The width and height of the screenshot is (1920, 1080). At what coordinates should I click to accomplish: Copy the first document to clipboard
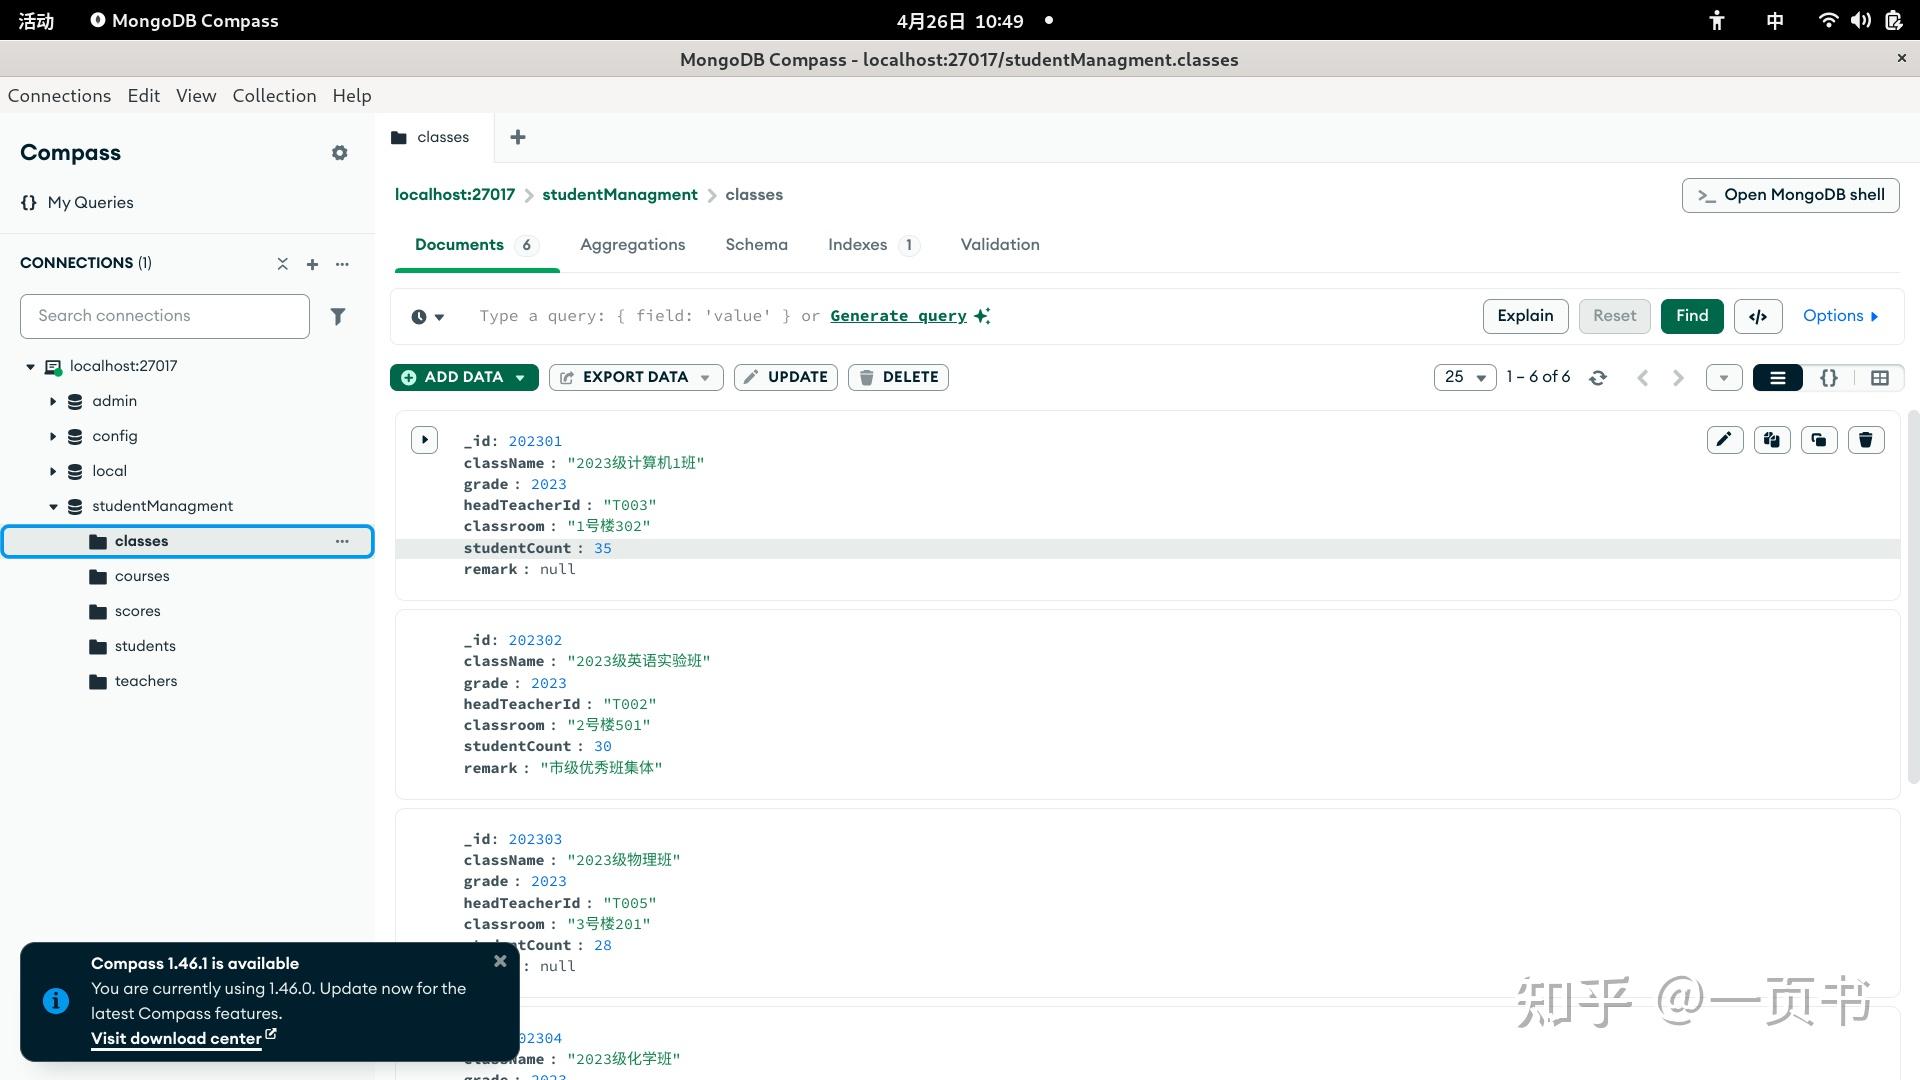1771,440
